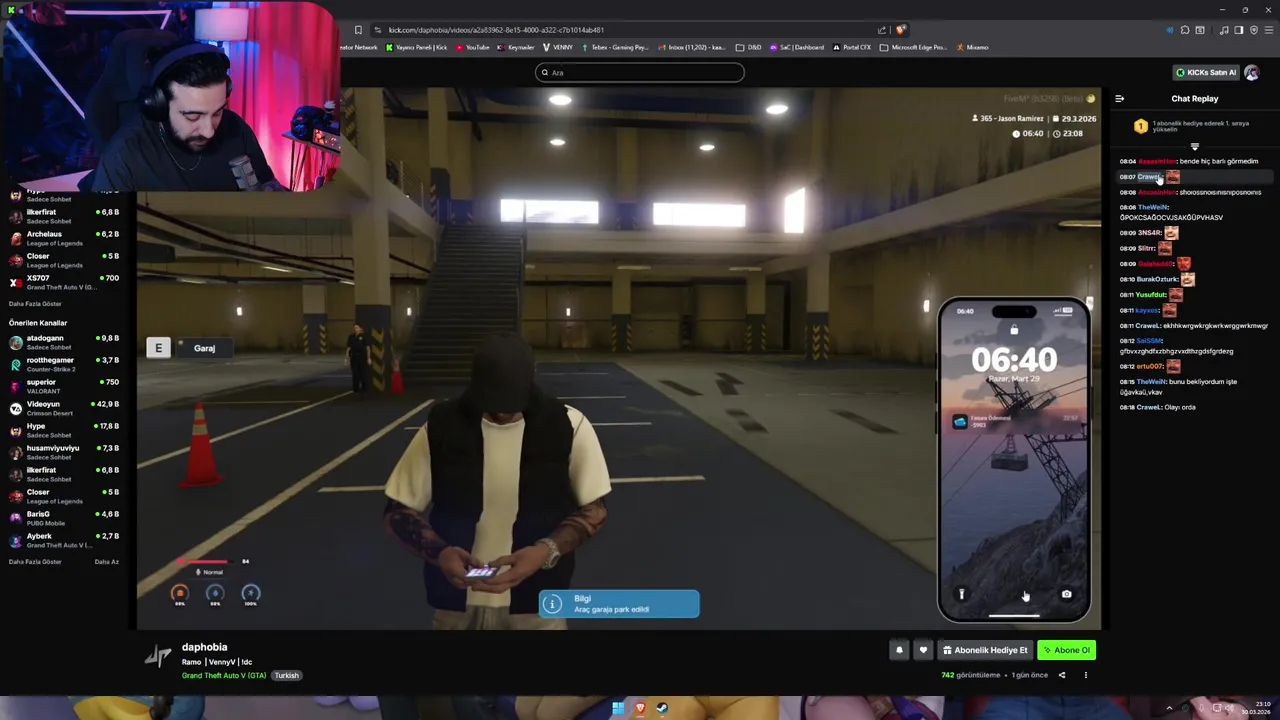Click Daha Az to show fewer channels
This screenshot has width=1280, height=720.
pos(106,562)
